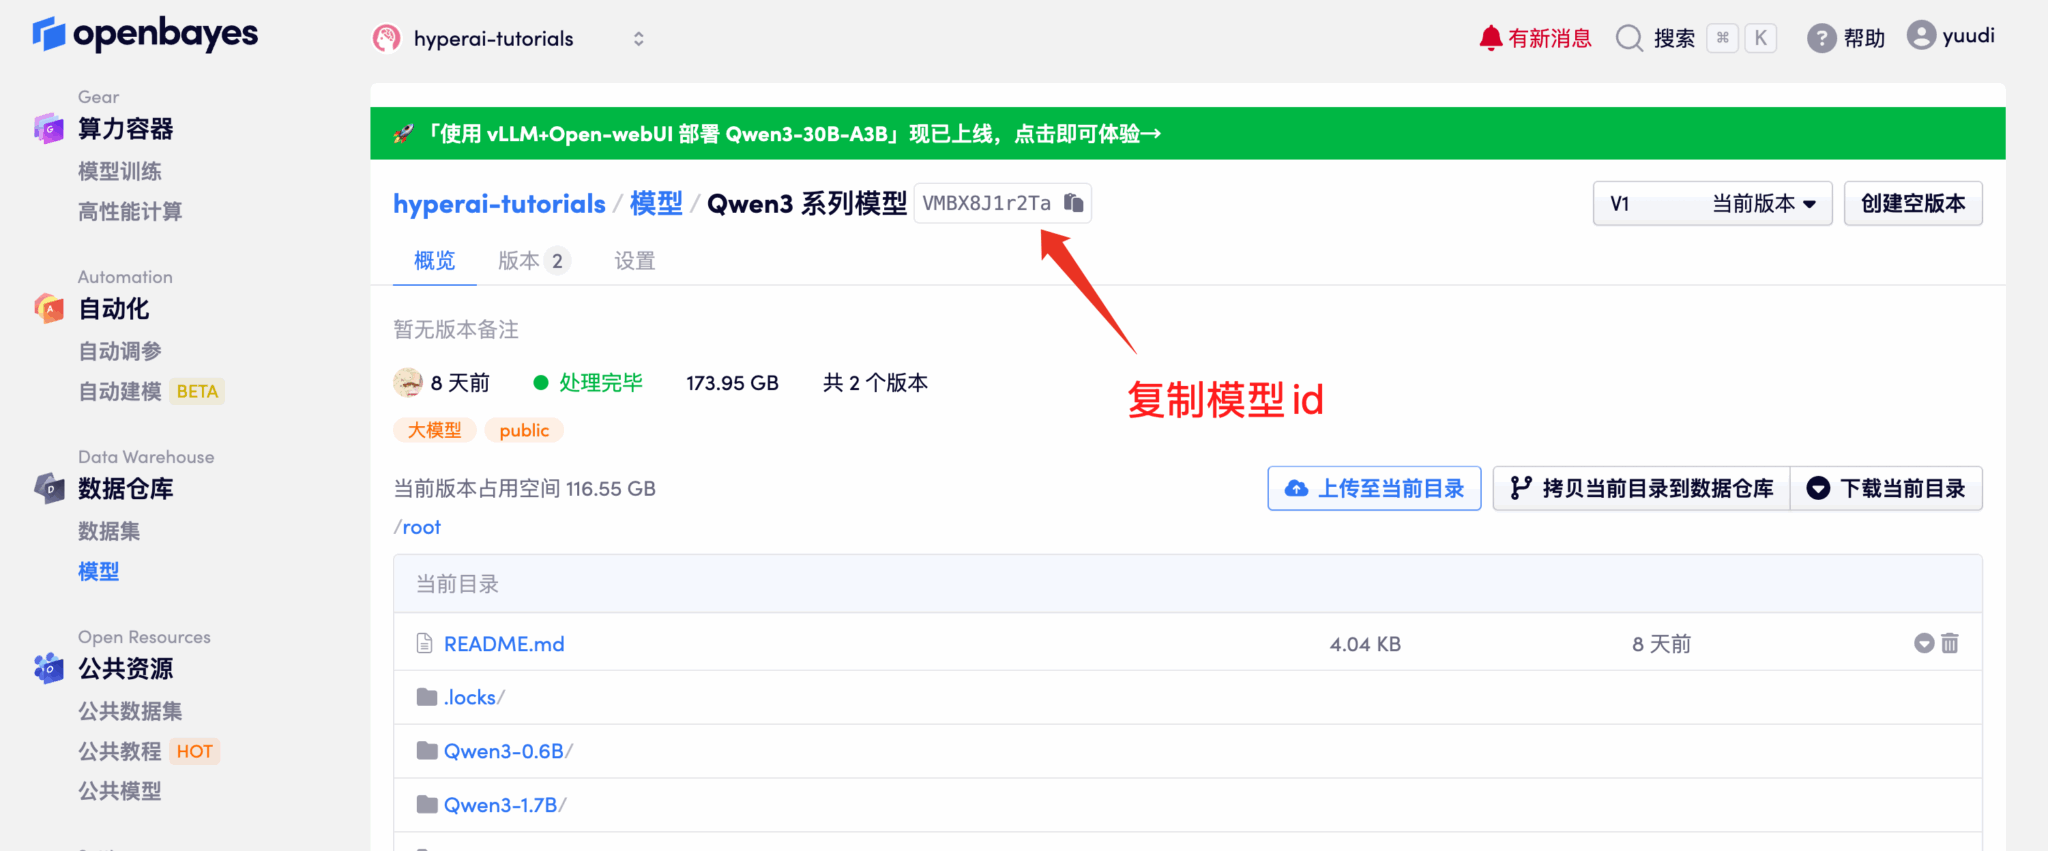This screenshot has height=851, width=2048.
Task: Open 公共教程 in the sidebar
Action: click(x=120, y=751)
